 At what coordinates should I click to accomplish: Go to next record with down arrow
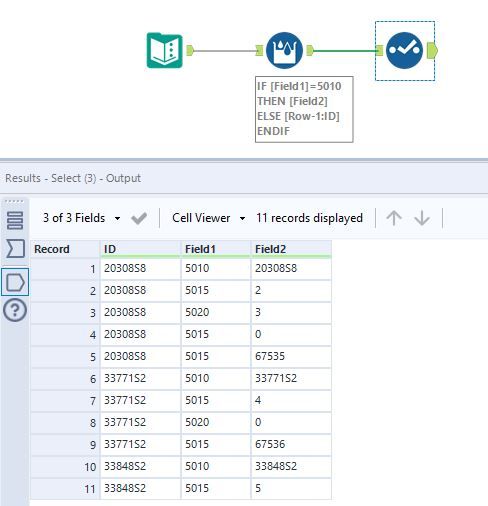[x=422, y=218]
